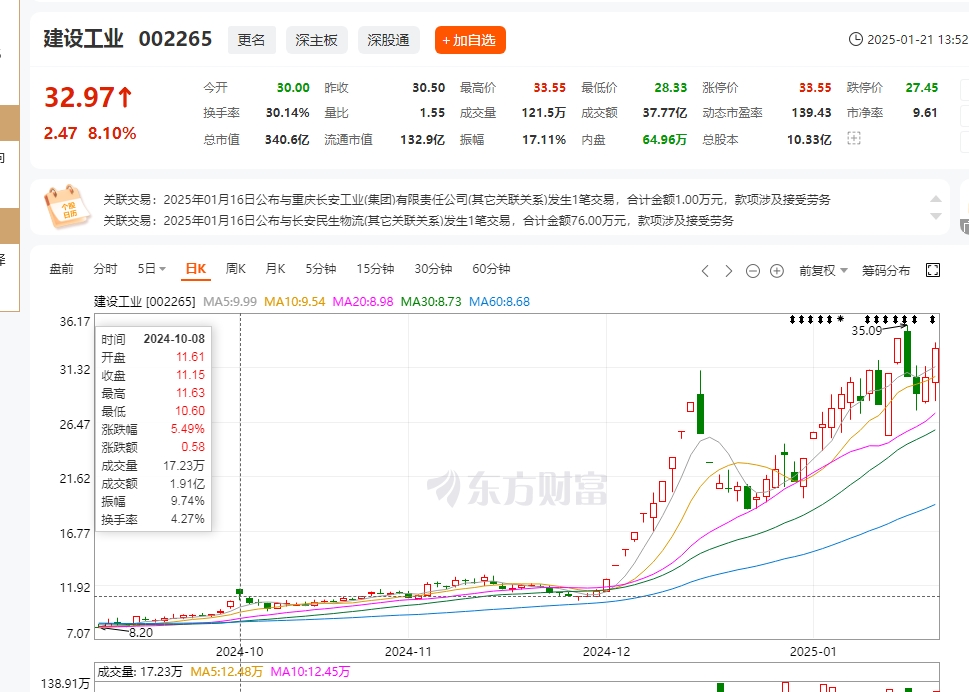Switch to 分时 chart tab
Screen dimensions: 969x692
[105, 269]
